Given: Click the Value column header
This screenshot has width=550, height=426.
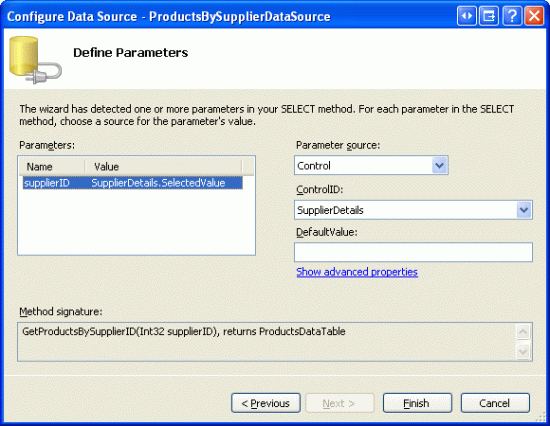Looking at the screenshot, I should 163,166.
